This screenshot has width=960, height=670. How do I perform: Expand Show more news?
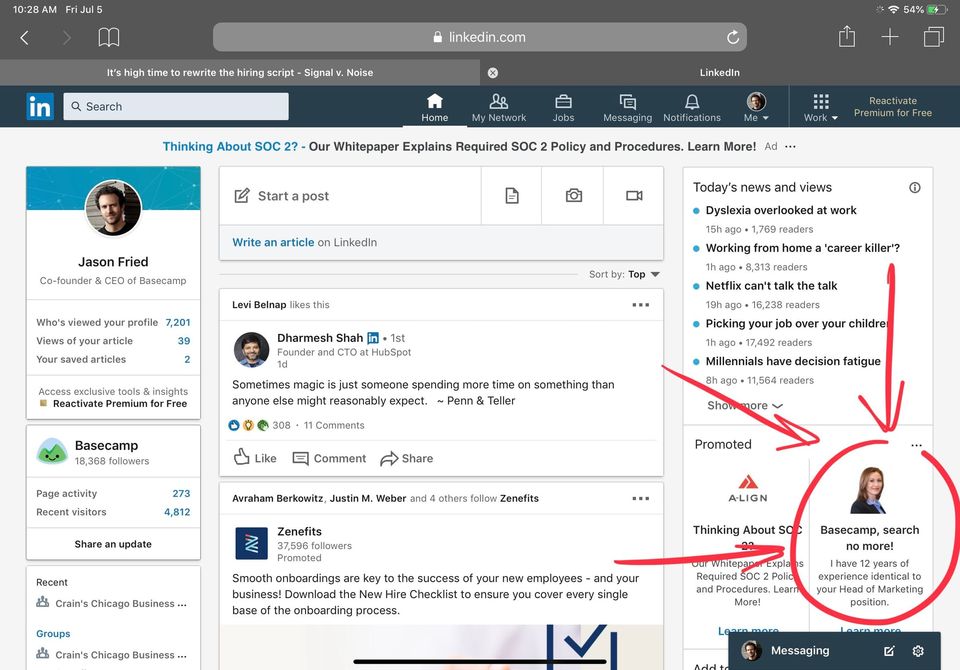pyautogui.click(x=744, y=405)
